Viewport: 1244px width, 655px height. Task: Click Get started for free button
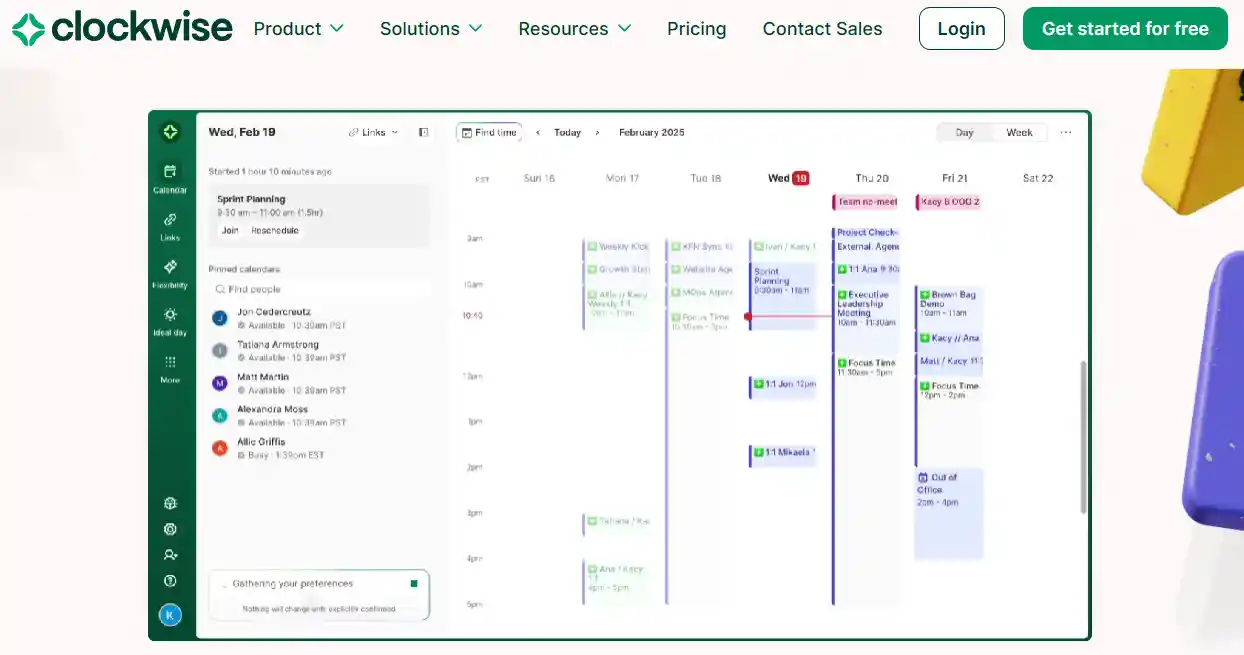1125,29
